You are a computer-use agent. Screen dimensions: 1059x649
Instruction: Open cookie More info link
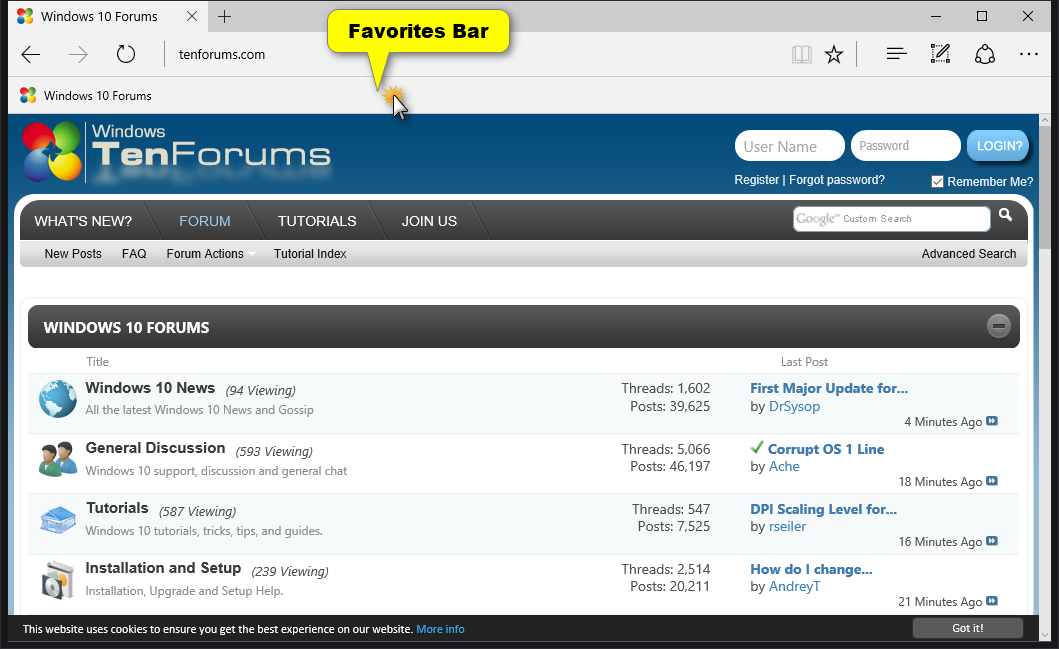440,629
